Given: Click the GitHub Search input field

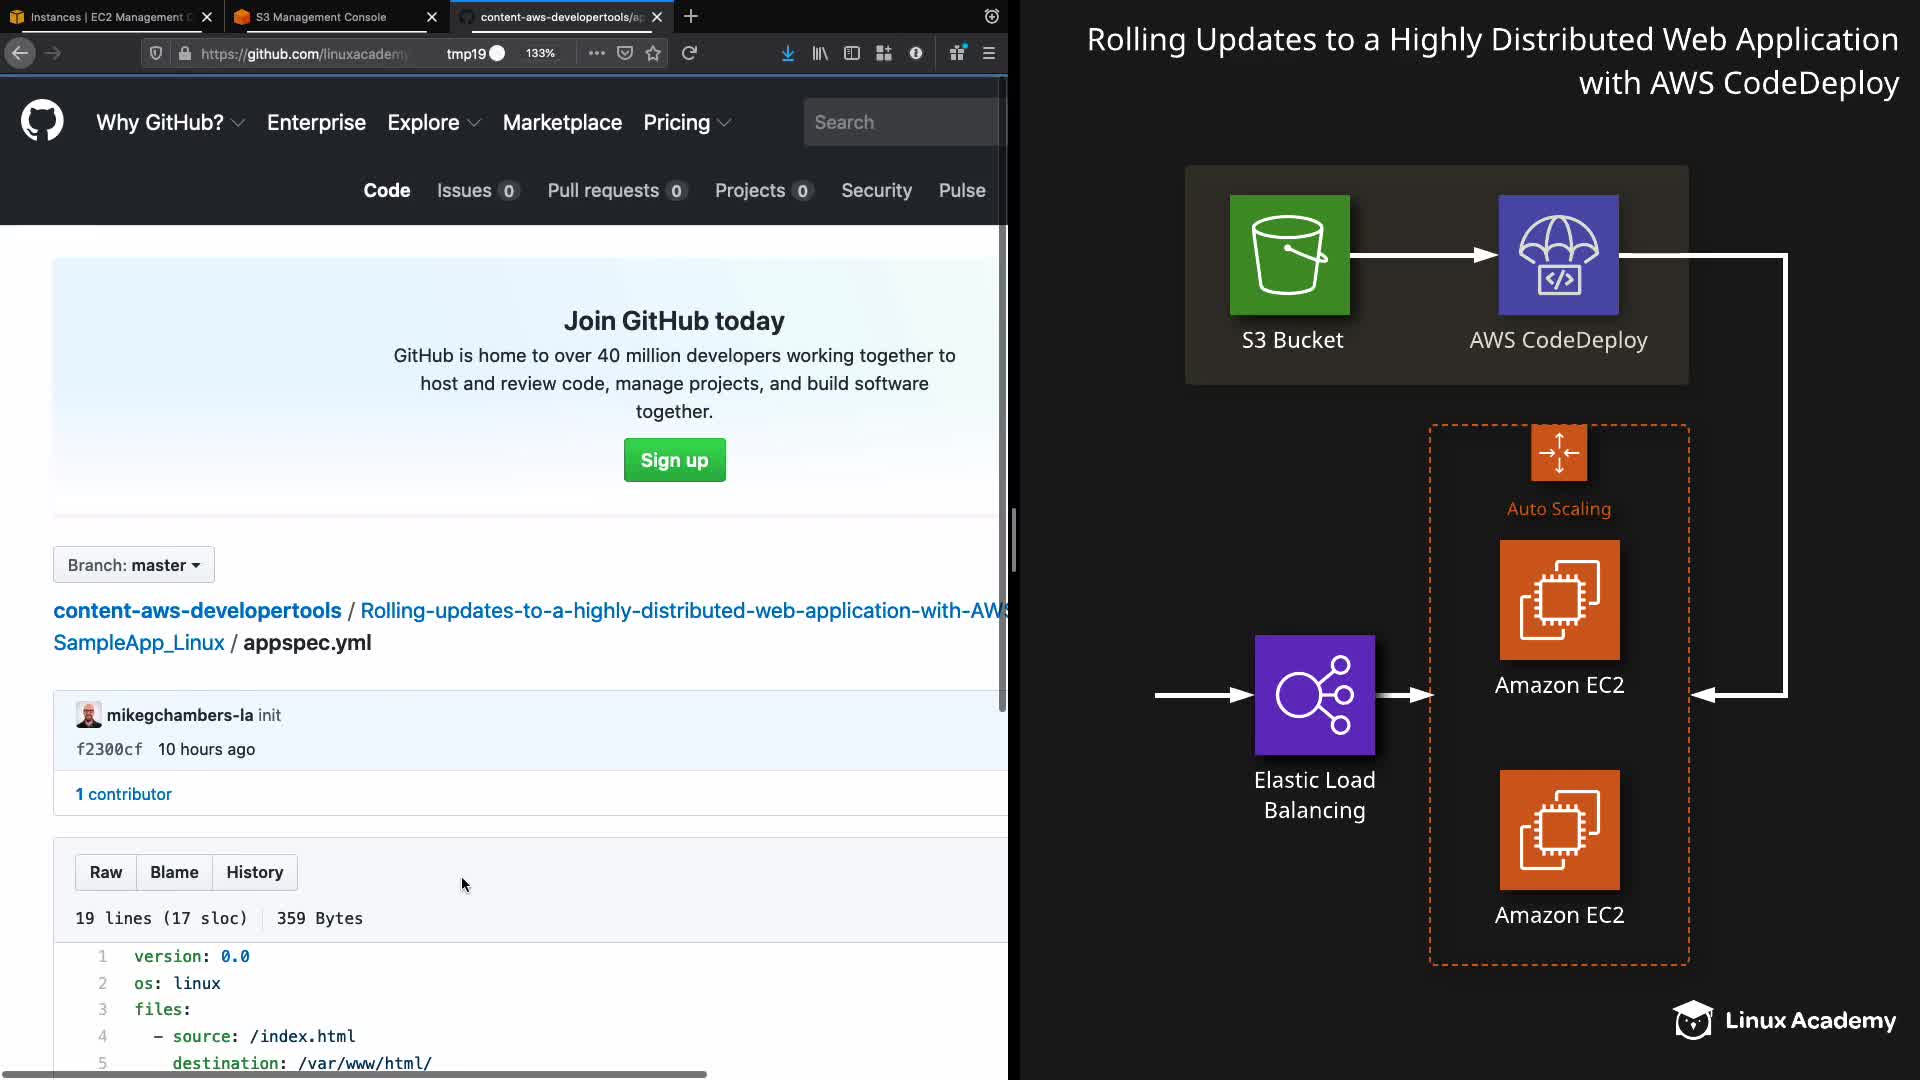Looking at the screenshot, I should pos(900,122).
